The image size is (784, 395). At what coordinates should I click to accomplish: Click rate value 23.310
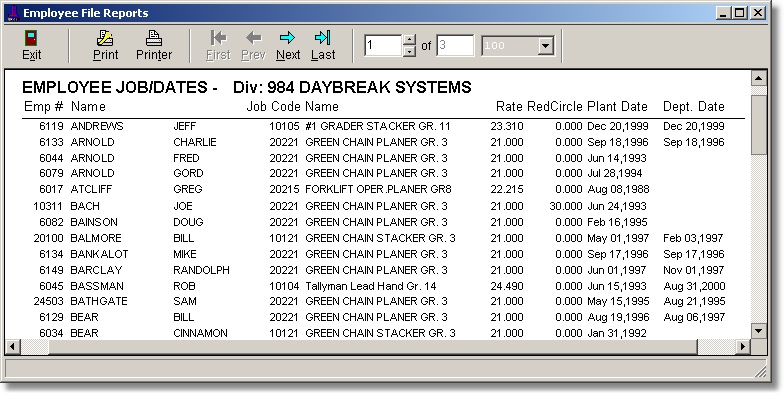coord(507,126)
